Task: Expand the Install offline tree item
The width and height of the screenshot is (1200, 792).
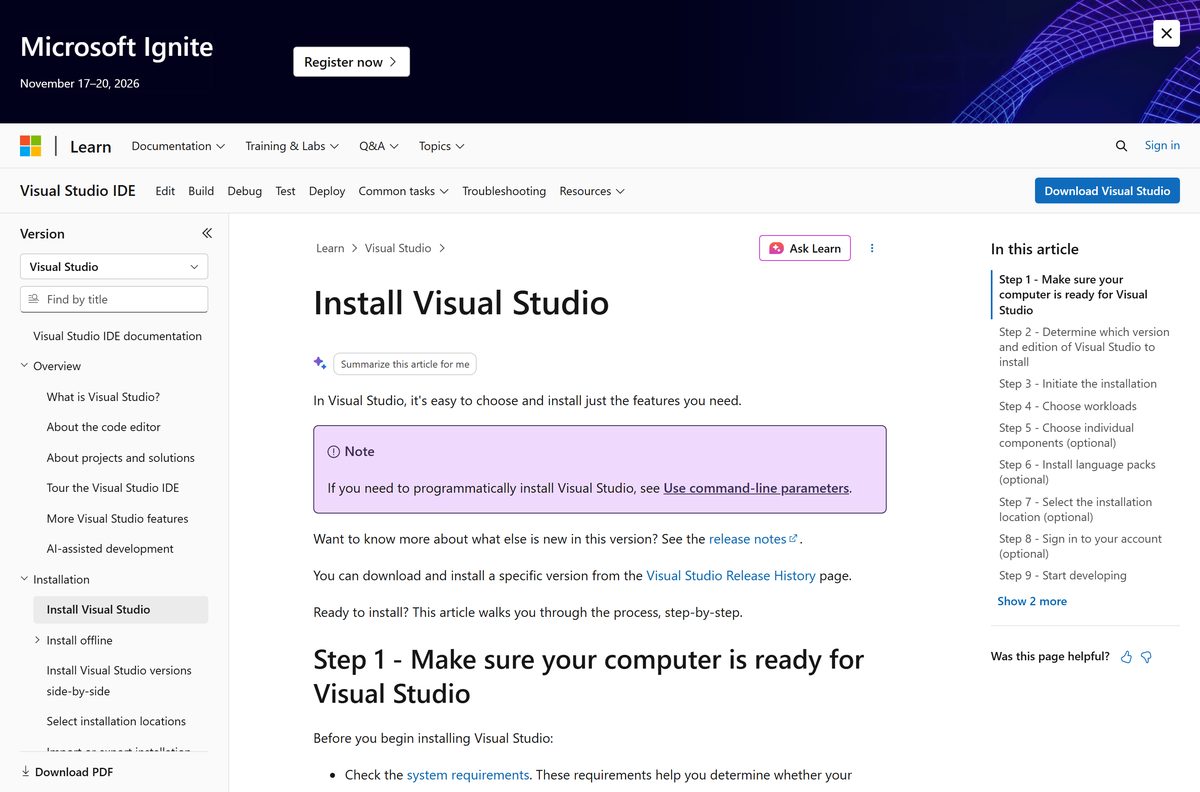Action: click(x=38, y=640)
